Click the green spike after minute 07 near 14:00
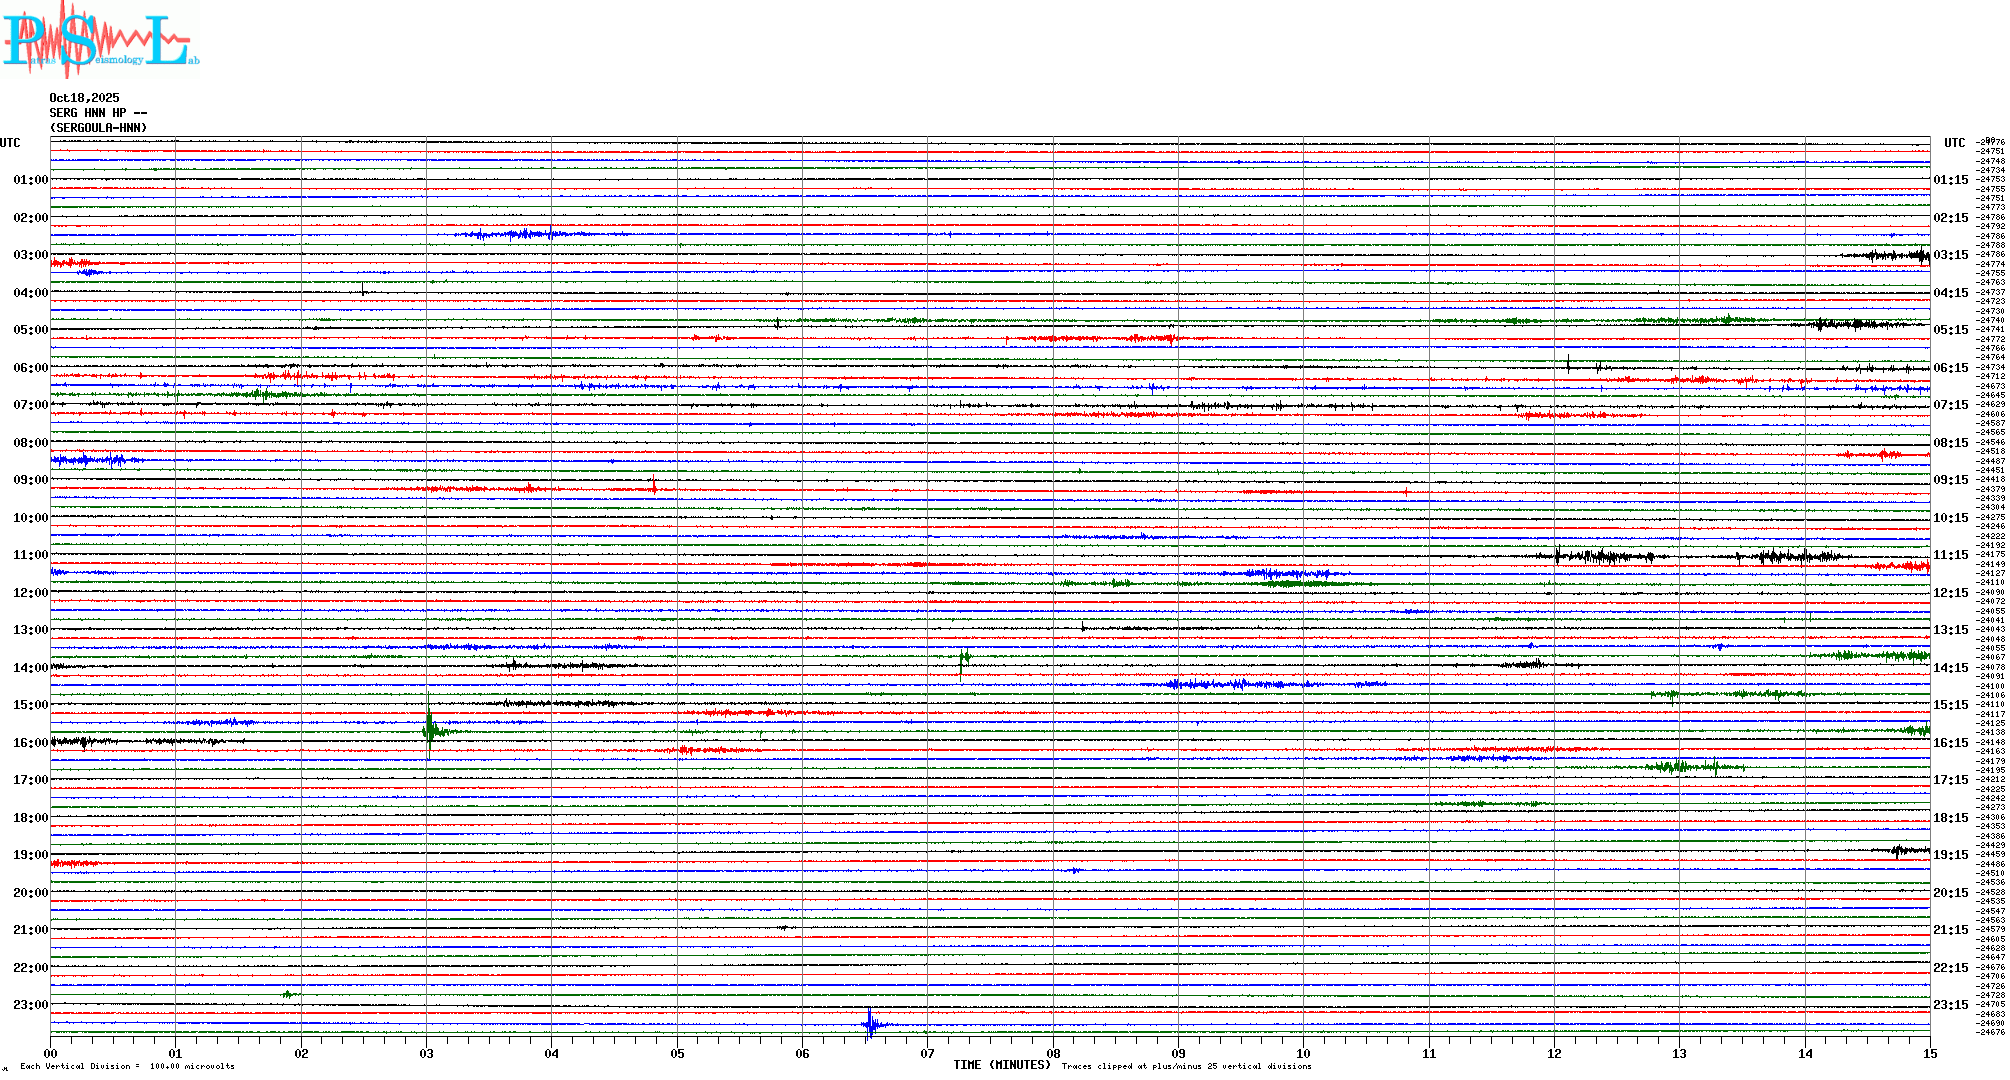Image resolution: width=2010 pixels, height=1080 pixels. (x=963, y=659)
